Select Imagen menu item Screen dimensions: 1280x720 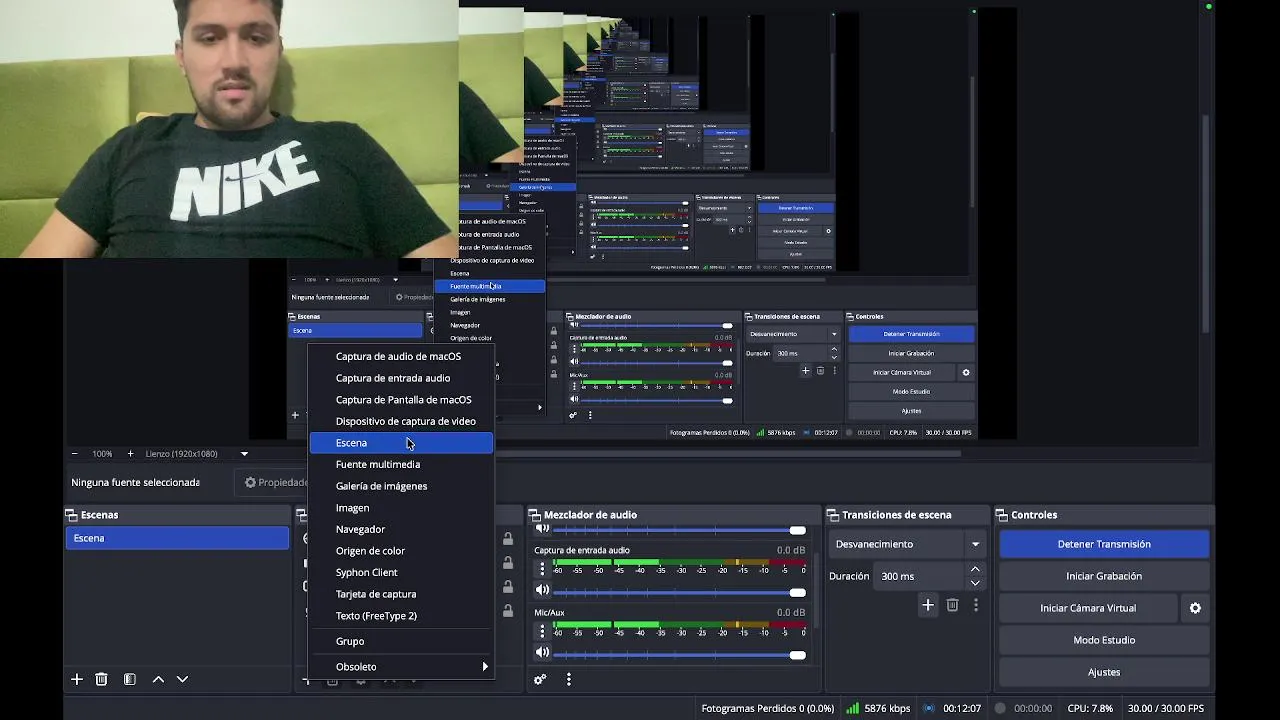point(401,508)
